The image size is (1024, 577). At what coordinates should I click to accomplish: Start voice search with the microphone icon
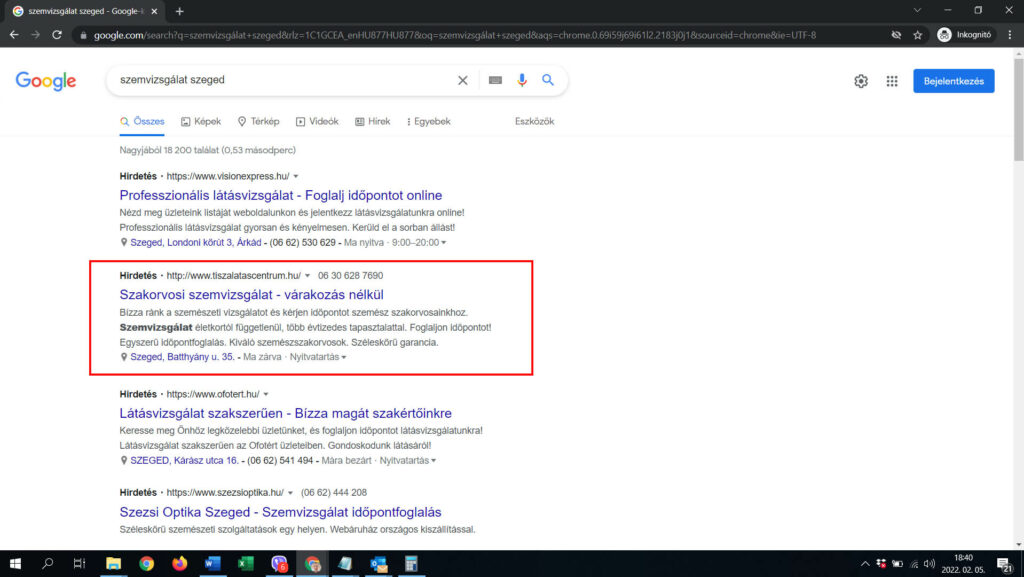click(522, 80)
